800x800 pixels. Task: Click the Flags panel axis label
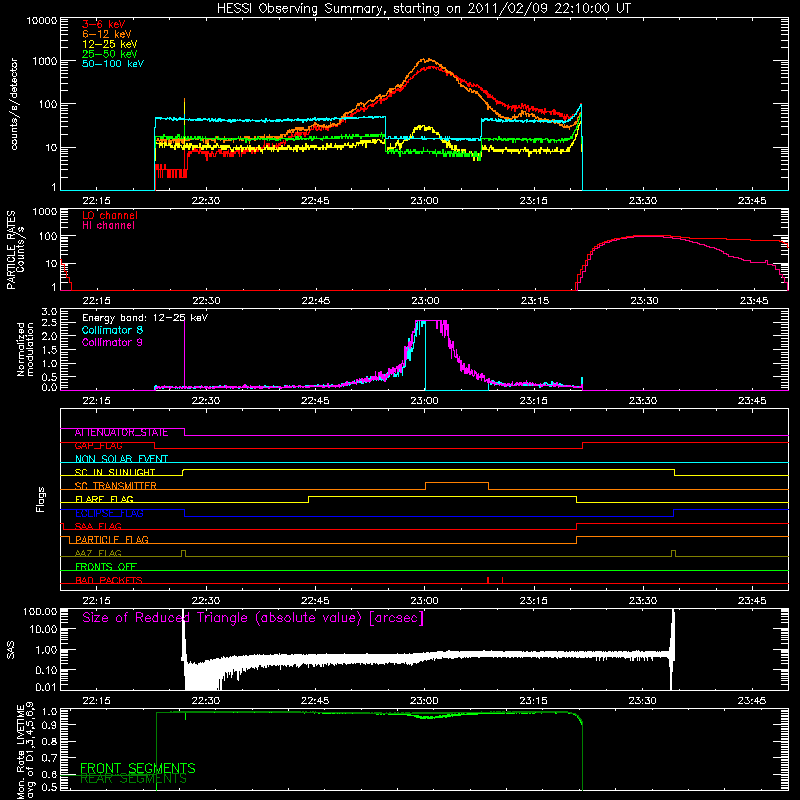[41, 499]
